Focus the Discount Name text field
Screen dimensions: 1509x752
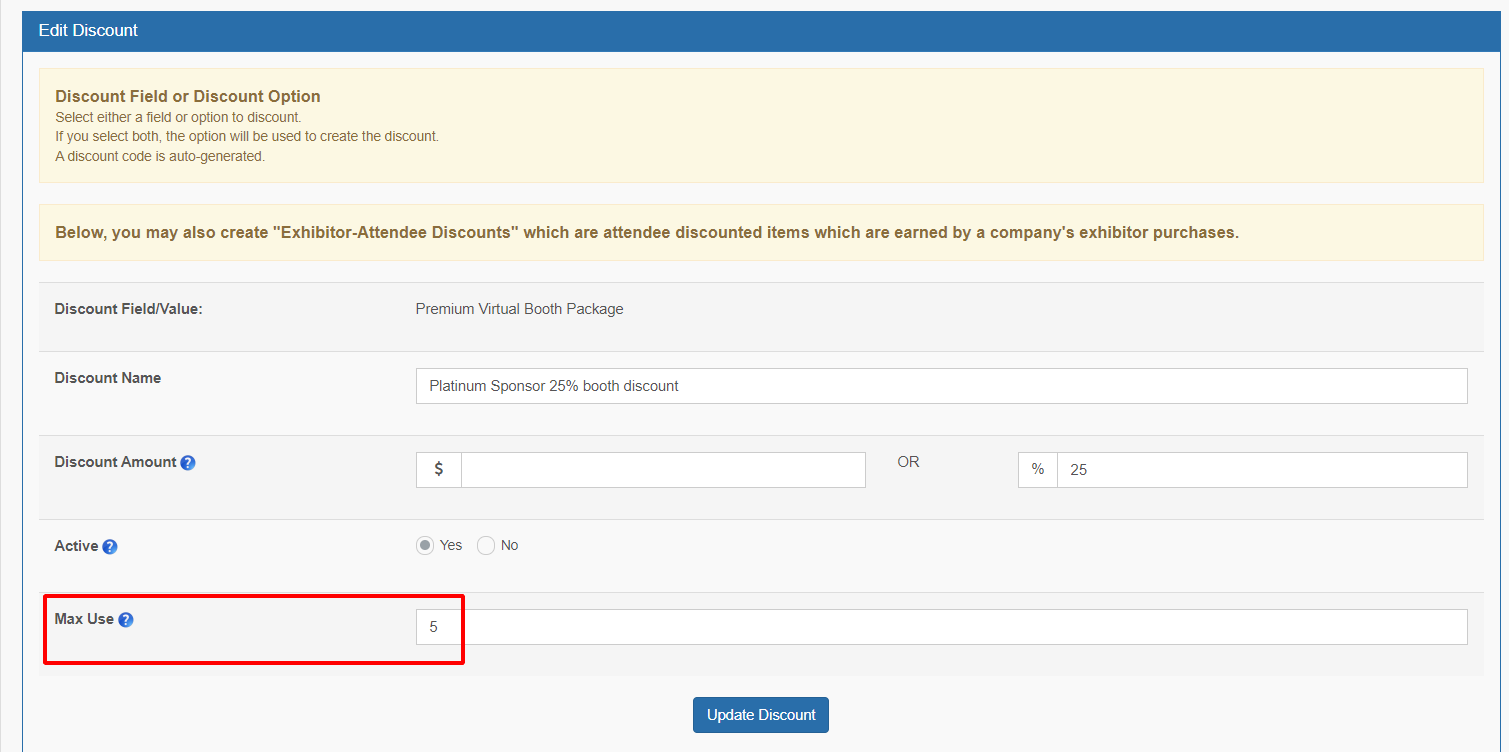tap(941, 386)
